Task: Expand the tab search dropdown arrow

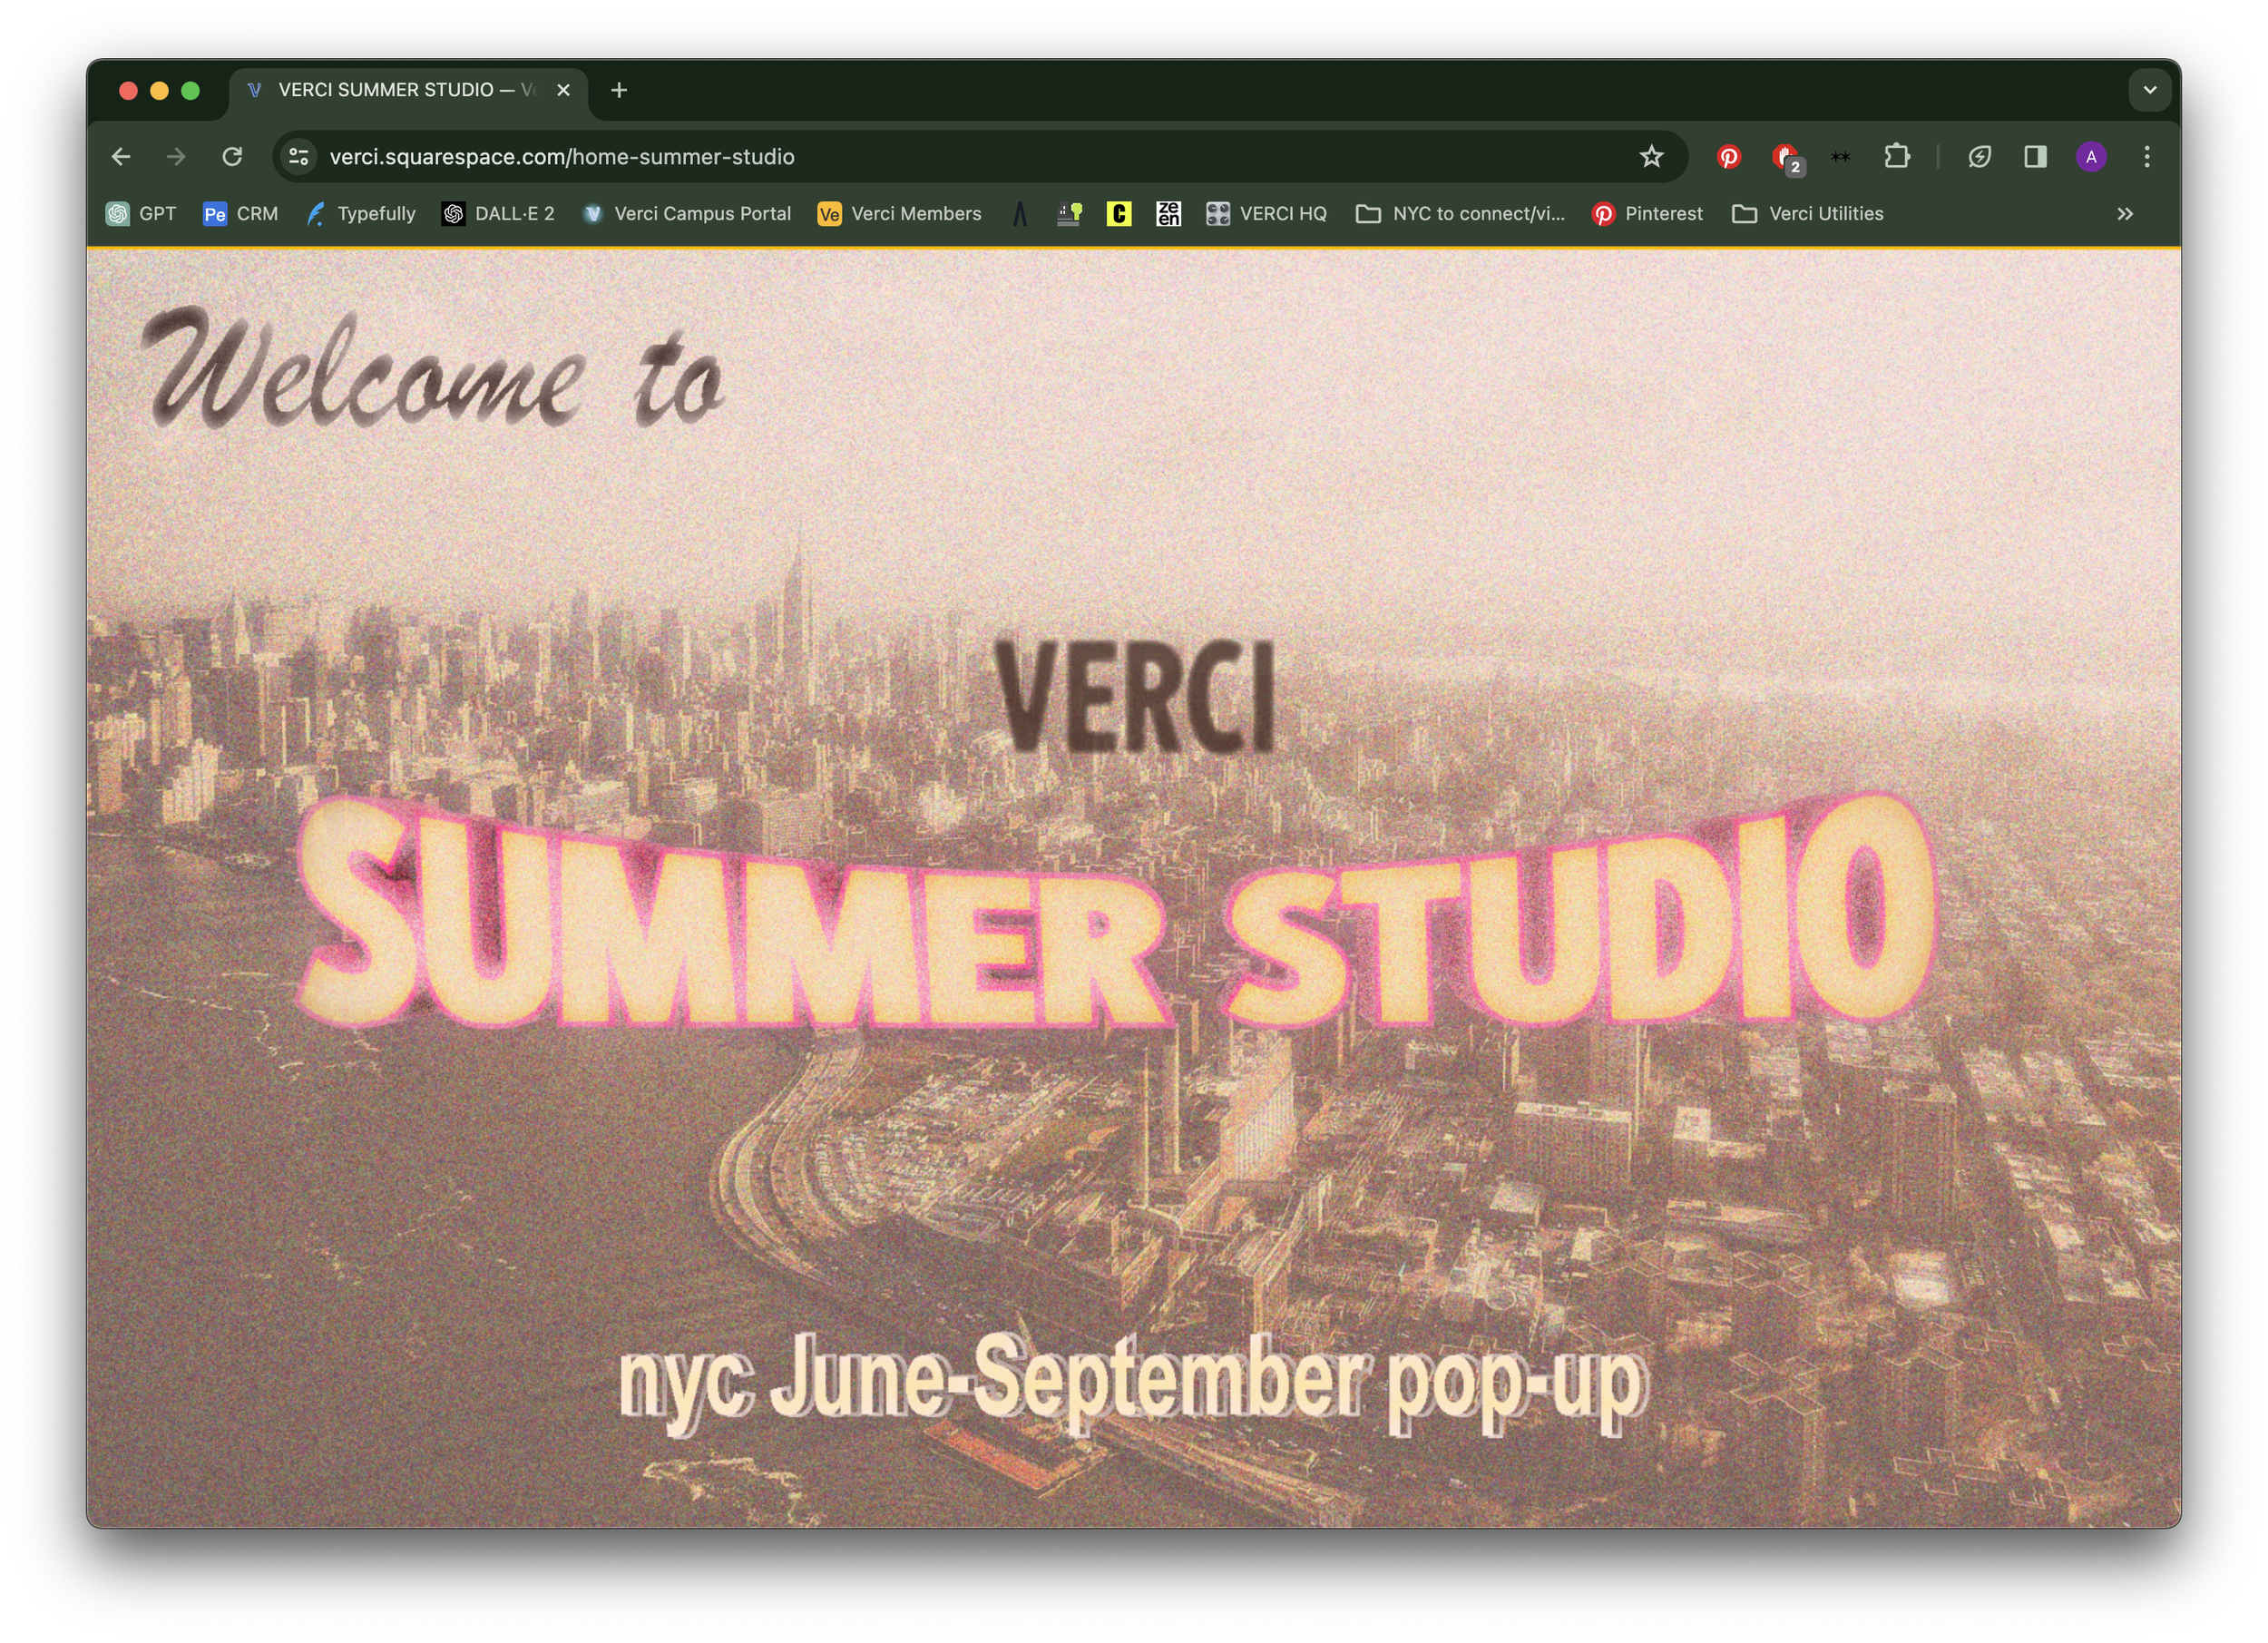Action: [x=2149, y=90]
